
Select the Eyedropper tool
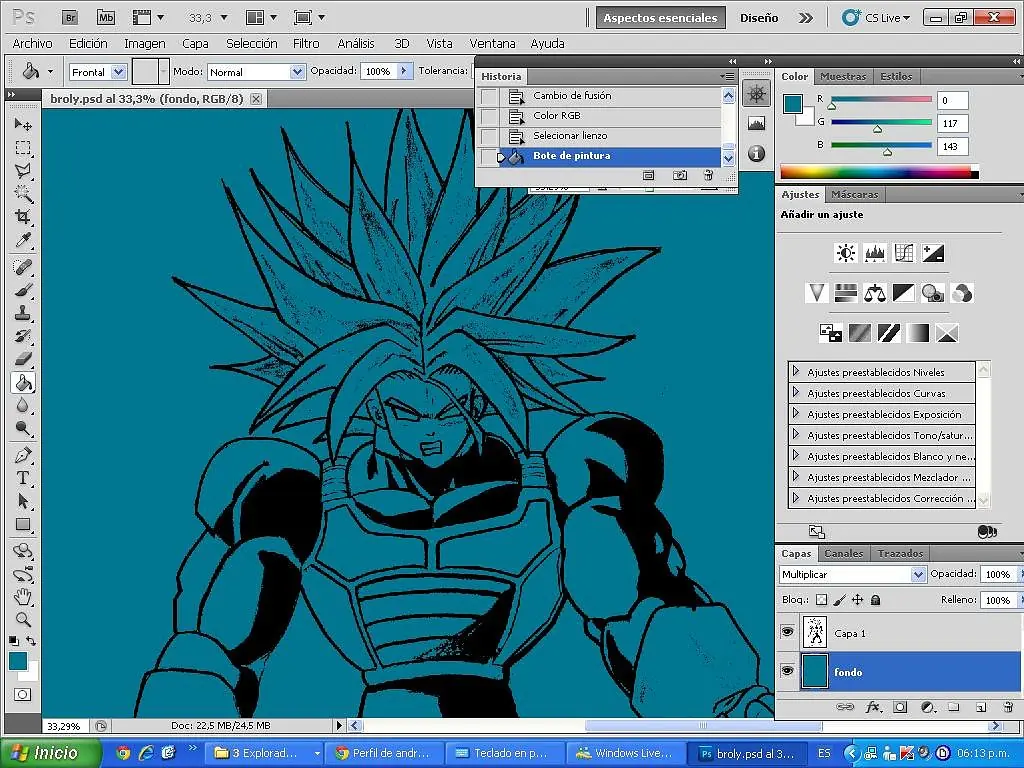click(23, 240)
